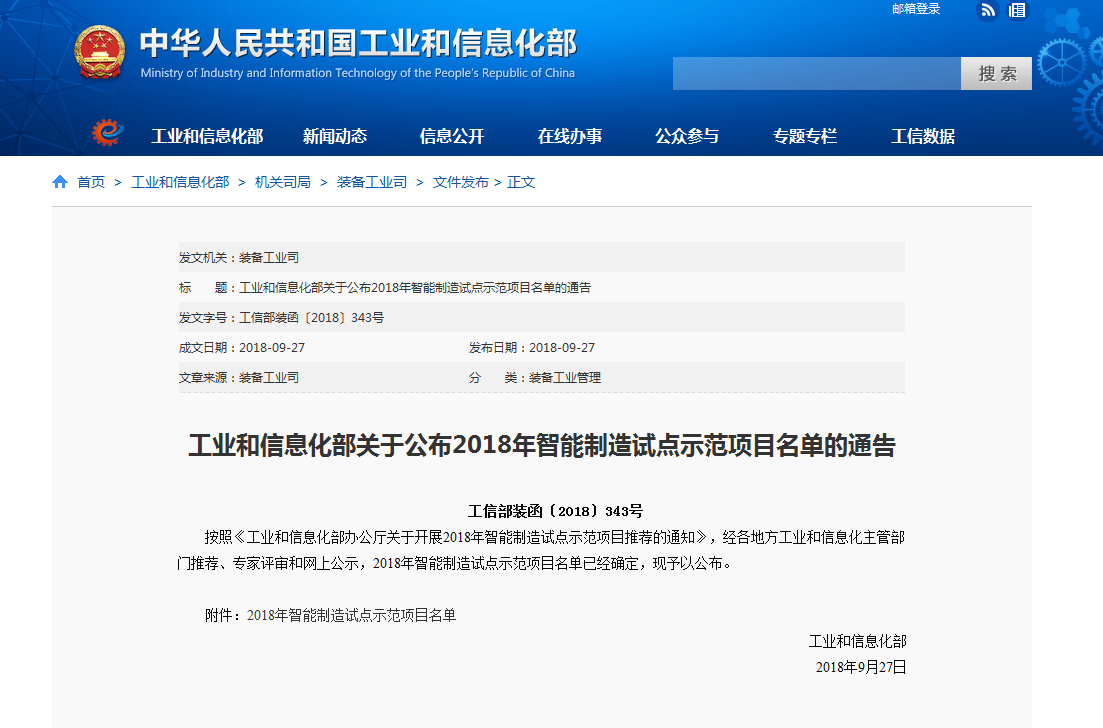This screenshot has height=728, width=1103.
Task: Go to 首页 in the breadcrumb
Action: pos(91,182)
